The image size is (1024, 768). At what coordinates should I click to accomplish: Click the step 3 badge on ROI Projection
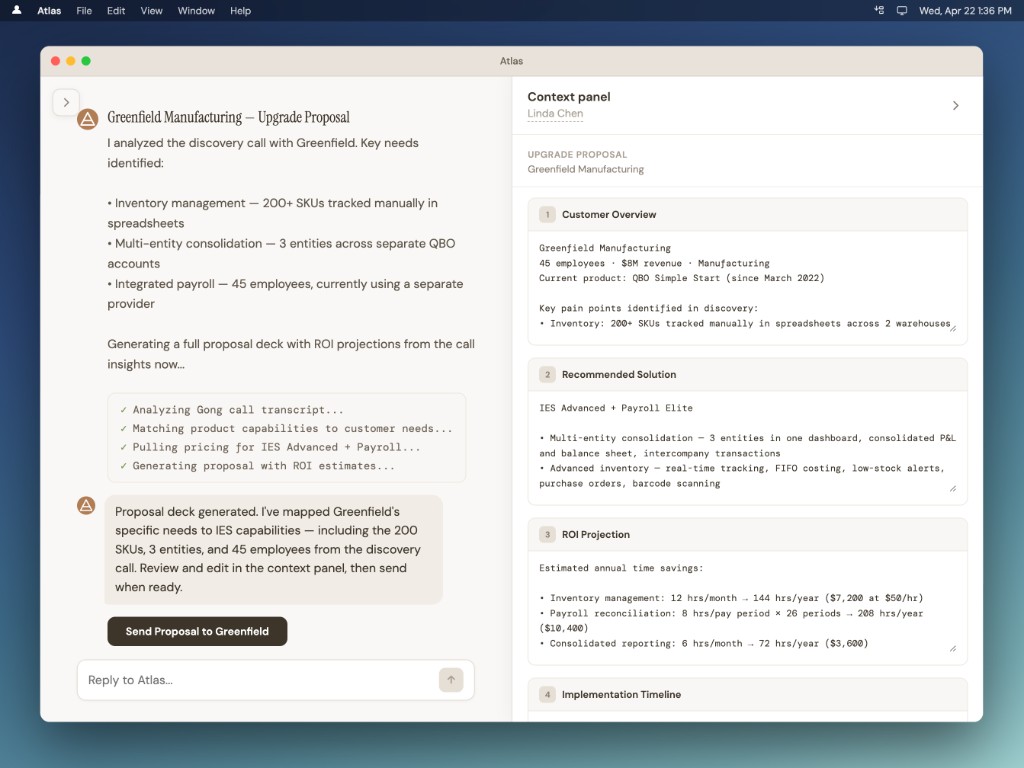[547, 535]
